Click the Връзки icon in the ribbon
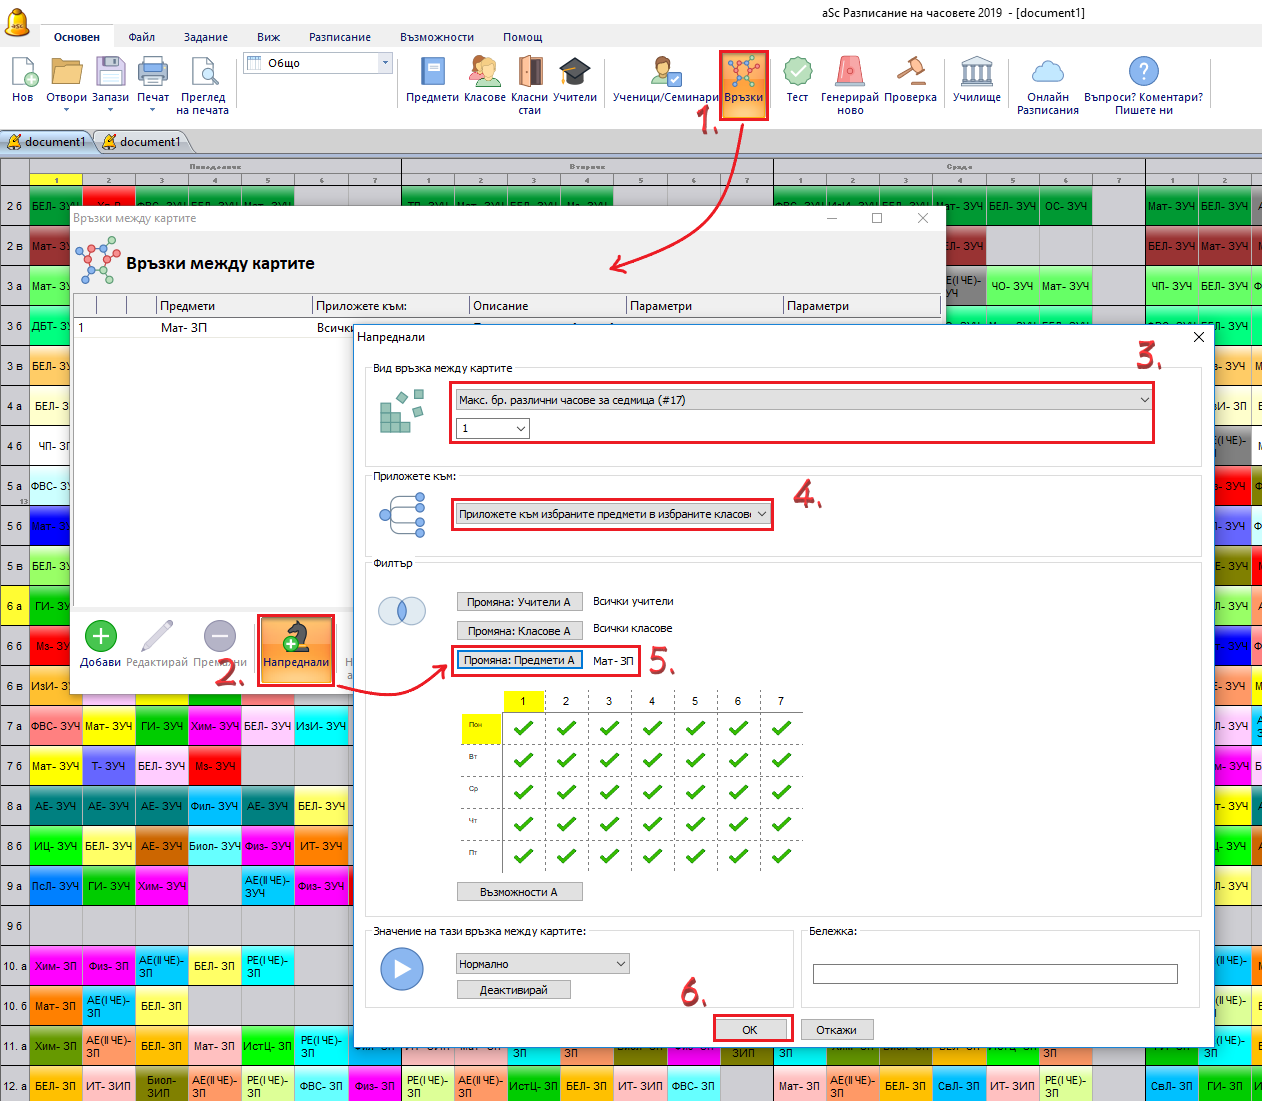Image resolution: width=1262 pixels, height=1101 pixels. 743,75
